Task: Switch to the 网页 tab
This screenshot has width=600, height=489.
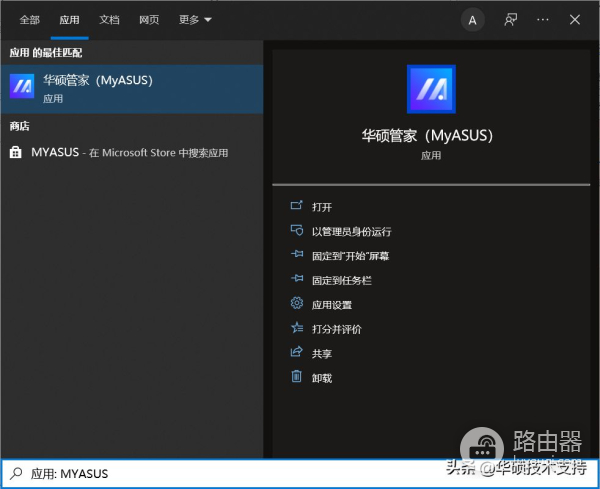Action: [149, 20]
